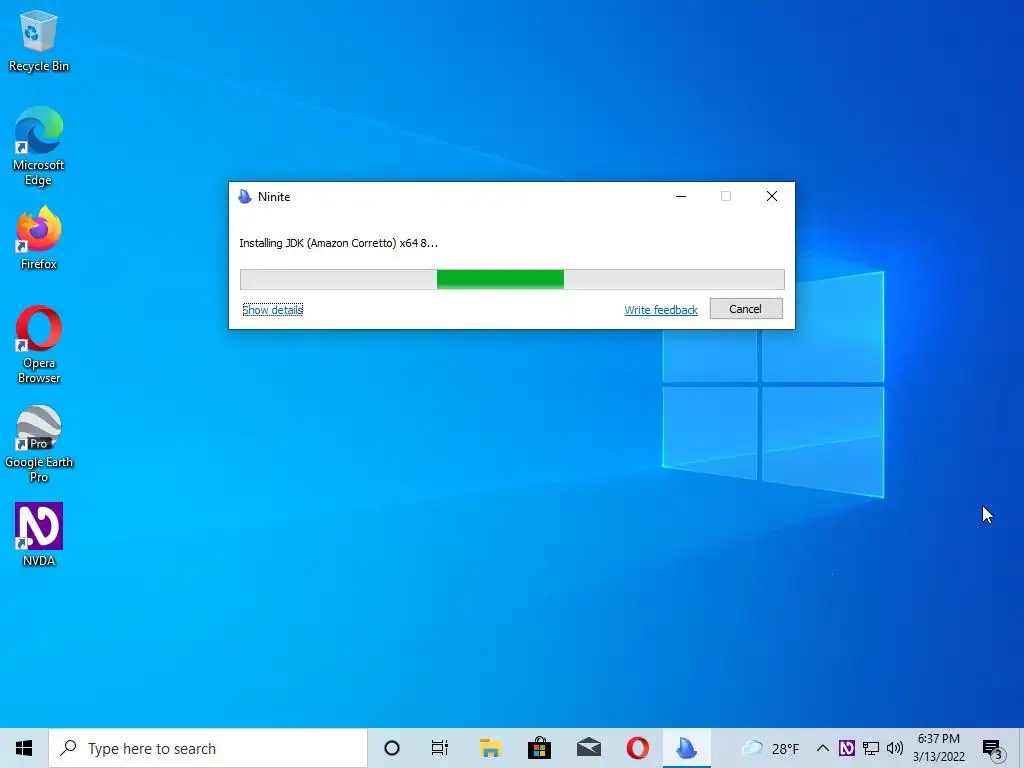This screenshot has height=768, width=1024.
Task: Open the Write feedback link
Action: (661, 310)
